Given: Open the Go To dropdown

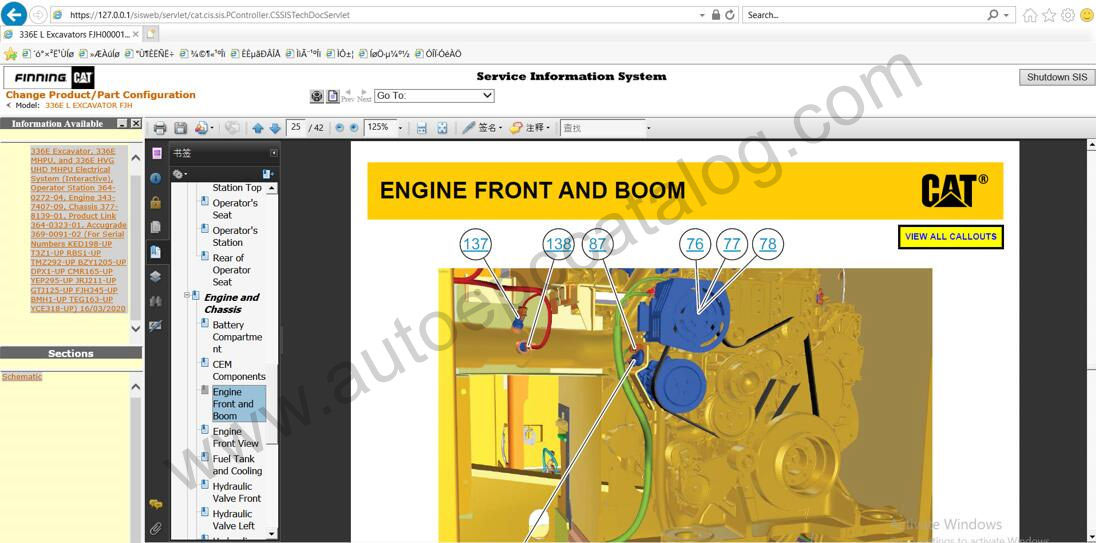Looking at the screenshot, I should [434, 96].
